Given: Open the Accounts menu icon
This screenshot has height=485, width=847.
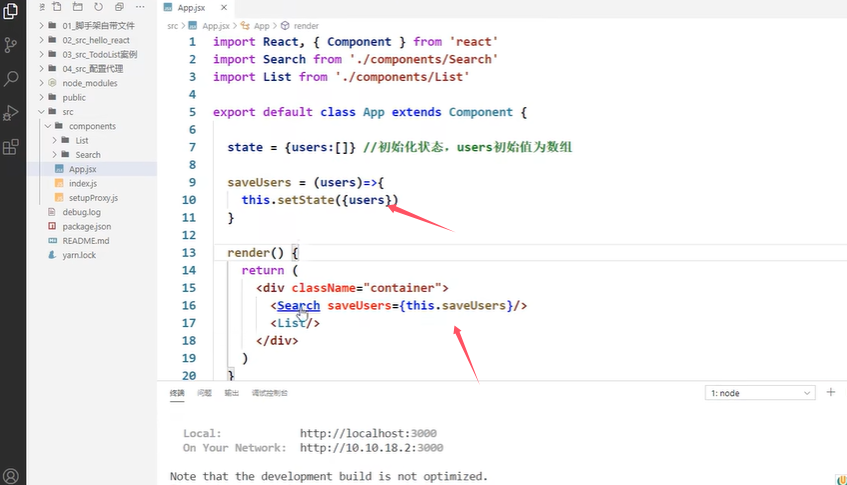Looking at the screenshot, I should (x=11, y=476).
